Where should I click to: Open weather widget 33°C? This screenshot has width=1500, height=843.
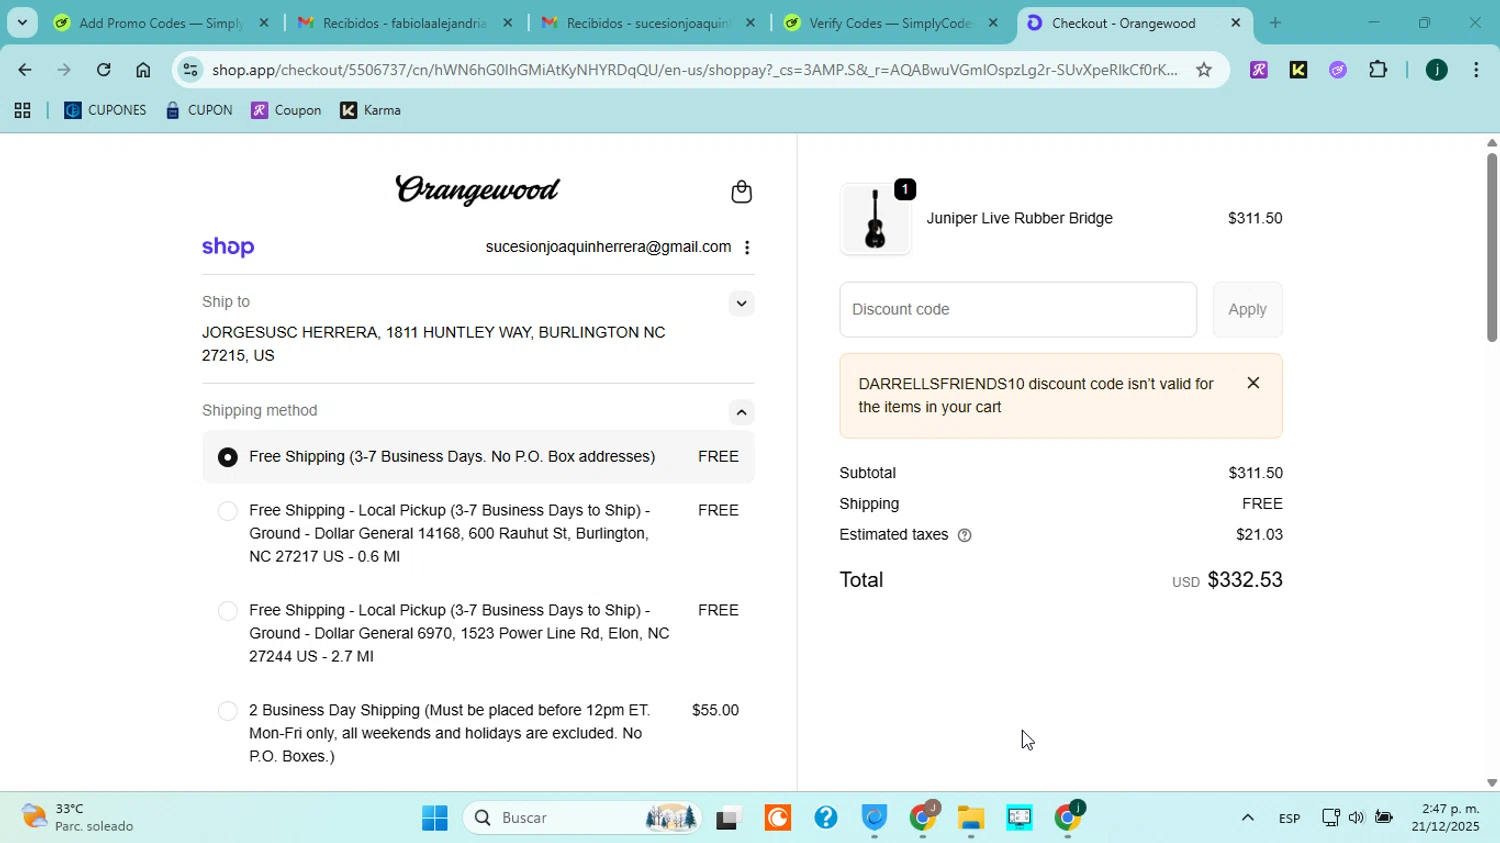tap(80, 818)
